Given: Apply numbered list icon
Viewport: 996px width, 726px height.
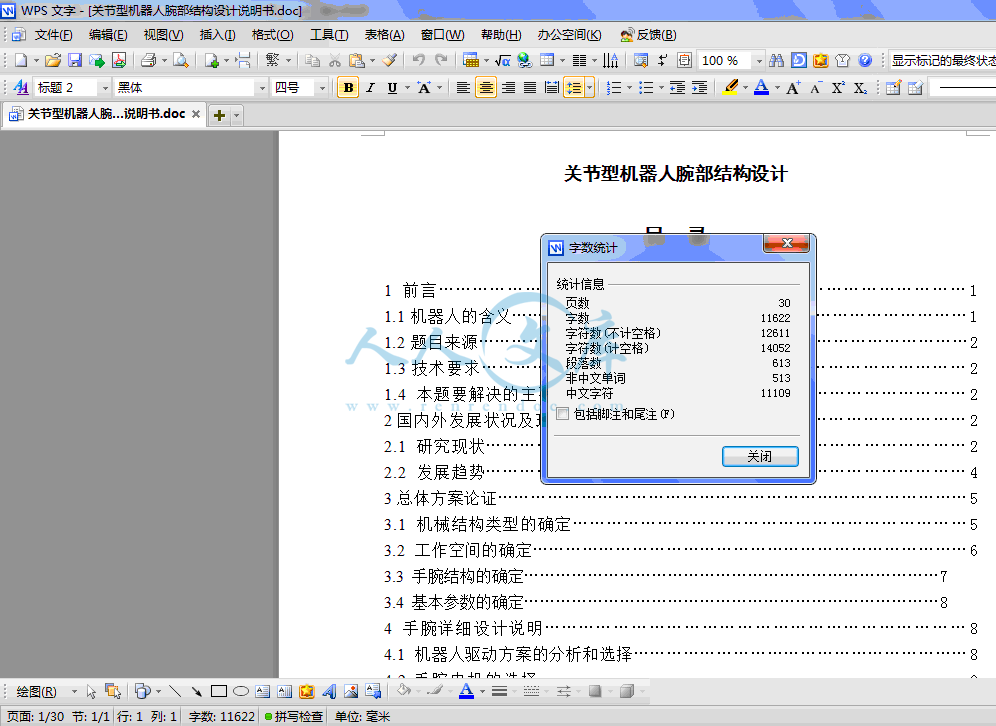Looking at the screenshot, I should pyautogui.click(x=614, y=88).
